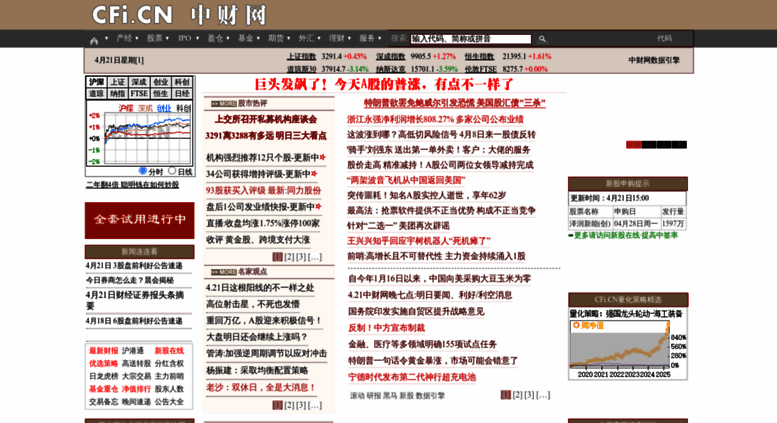Expand the 期货 dropdown menu
This screenshot has width=777, height=423.
pyautogui.click(x=279, y=38)
